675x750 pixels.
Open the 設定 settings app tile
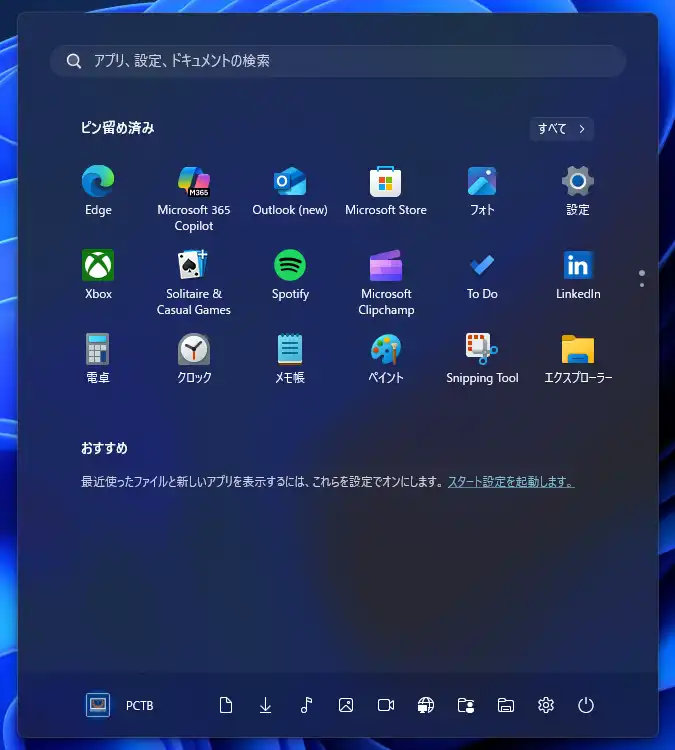point(578,191)
